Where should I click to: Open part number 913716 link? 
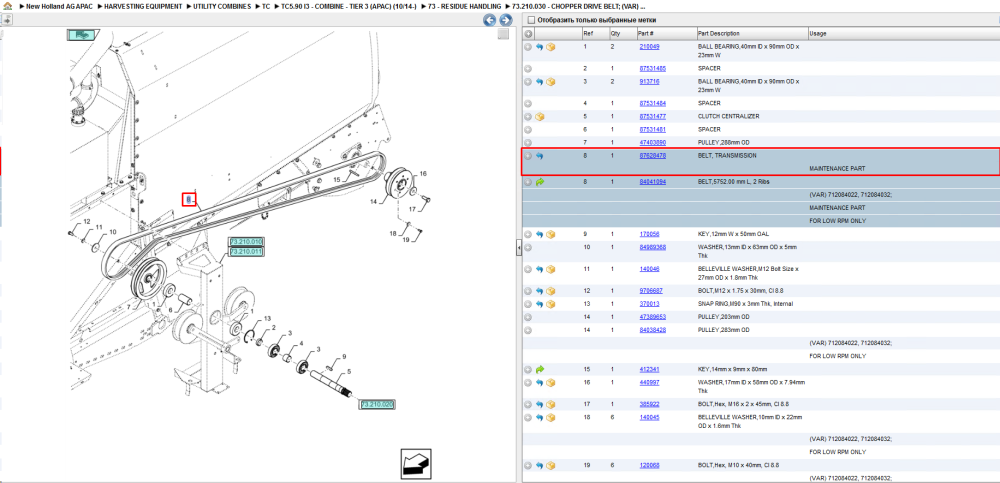tap(649, 82)
